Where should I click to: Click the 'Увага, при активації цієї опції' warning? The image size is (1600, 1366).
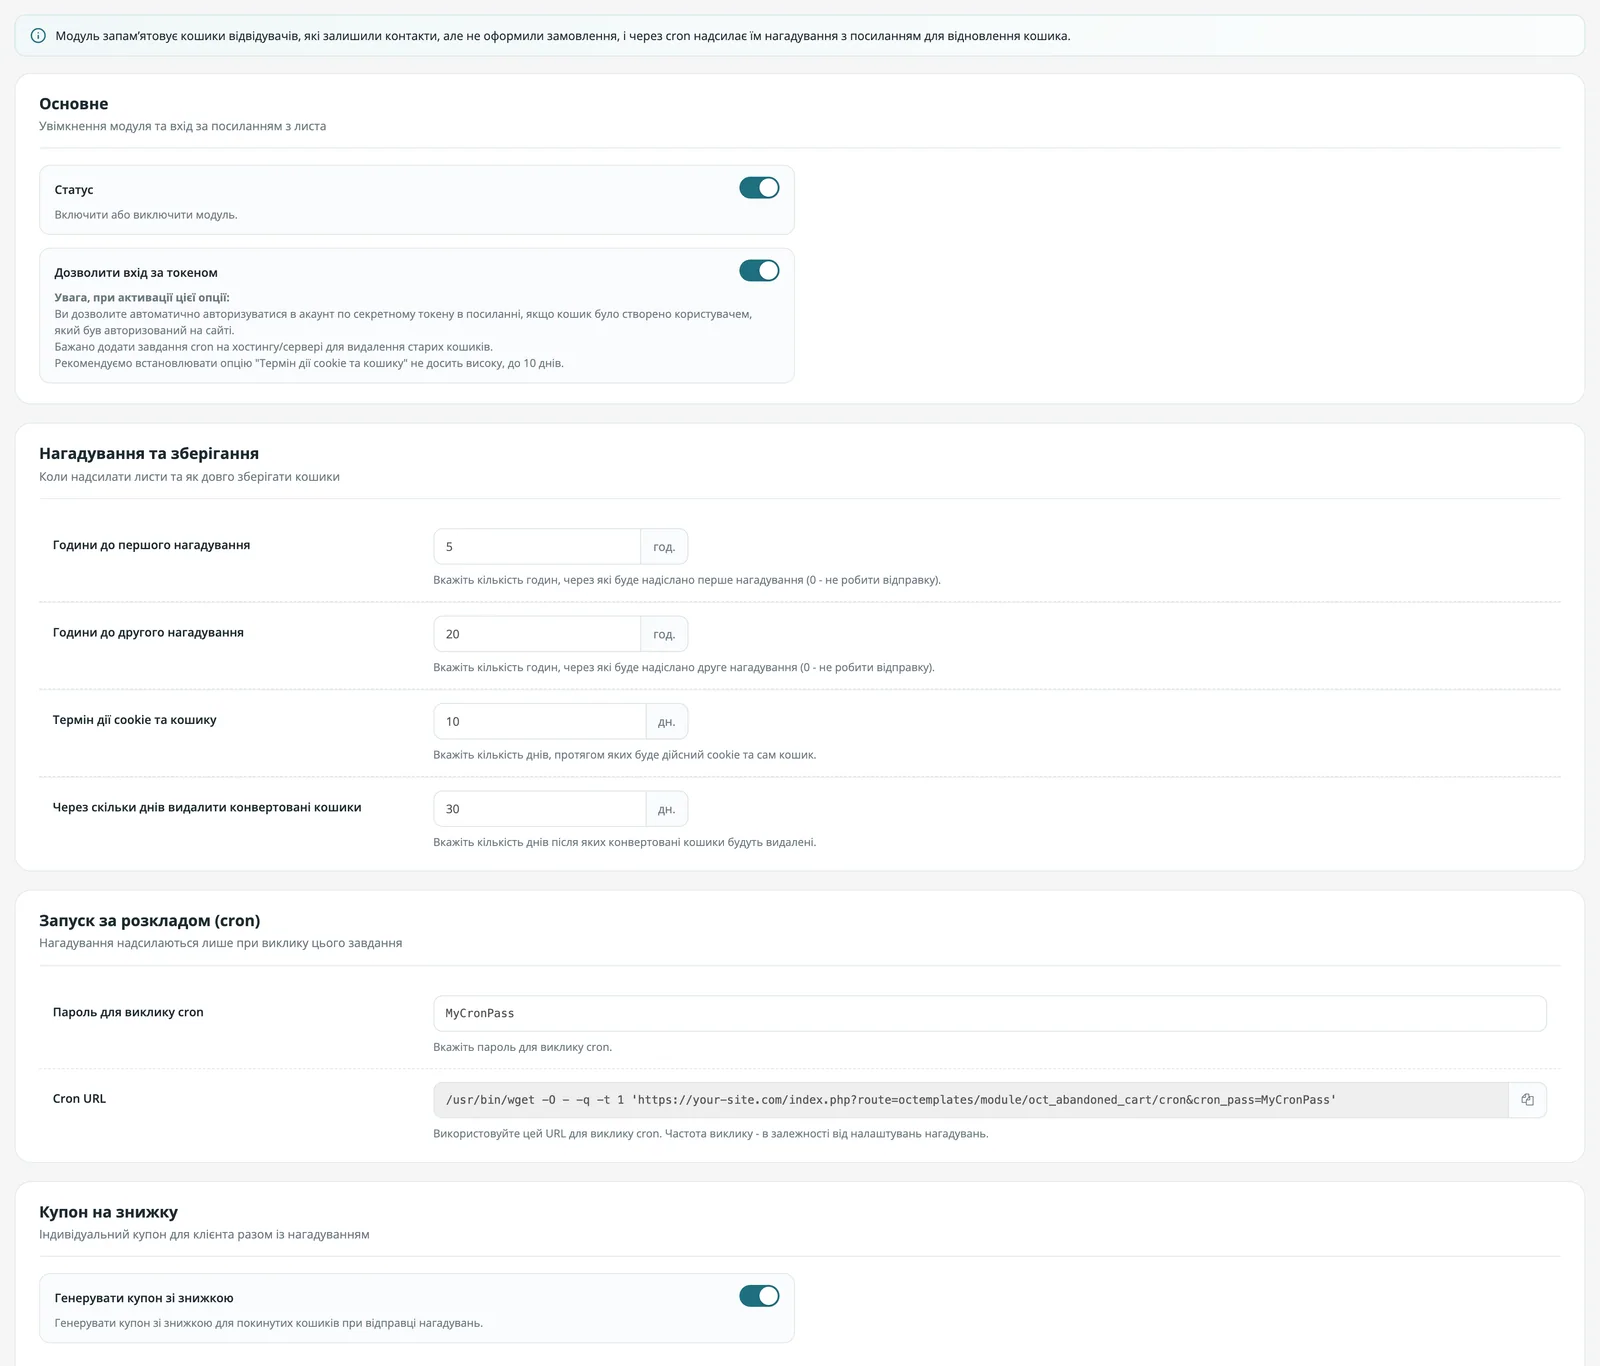142,297
